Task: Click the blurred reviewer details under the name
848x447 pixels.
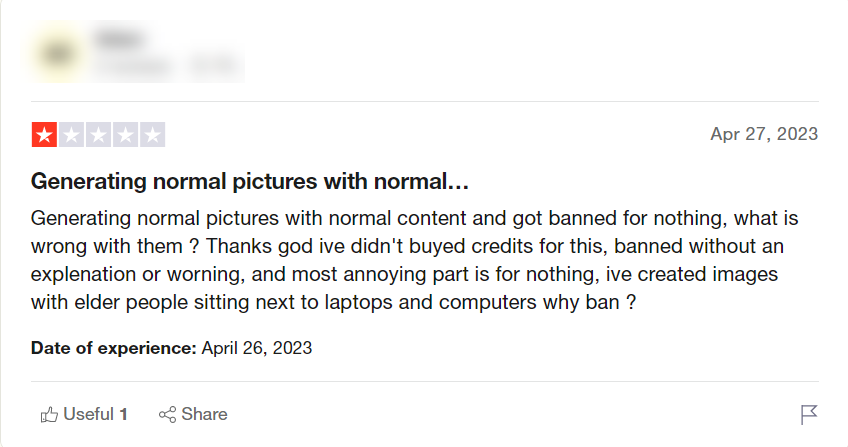Action: [x=165, y=68]
